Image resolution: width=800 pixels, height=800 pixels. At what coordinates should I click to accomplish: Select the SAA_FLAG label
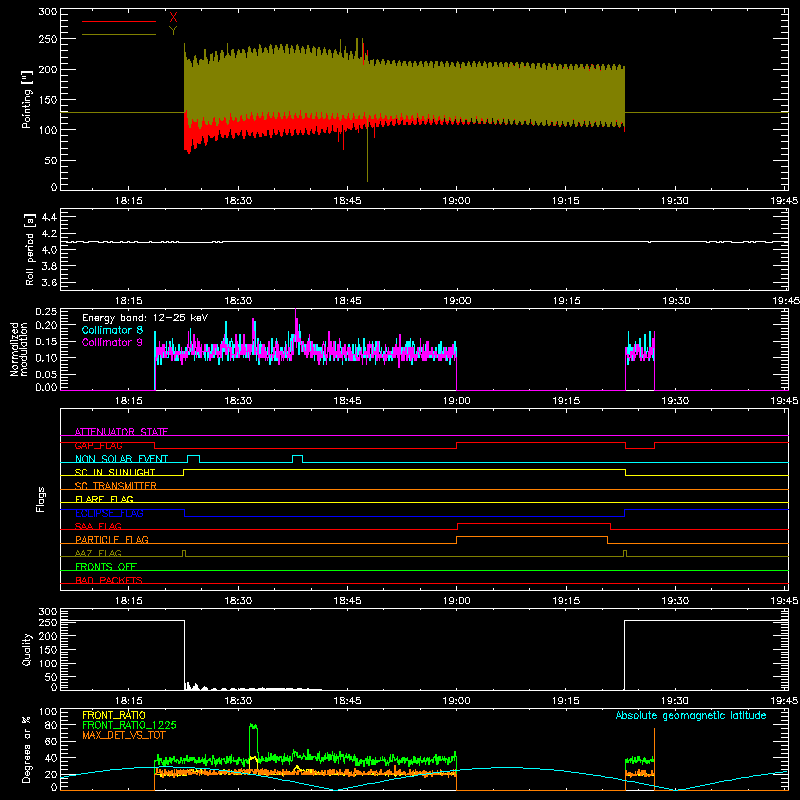click(x=98, y=526)
